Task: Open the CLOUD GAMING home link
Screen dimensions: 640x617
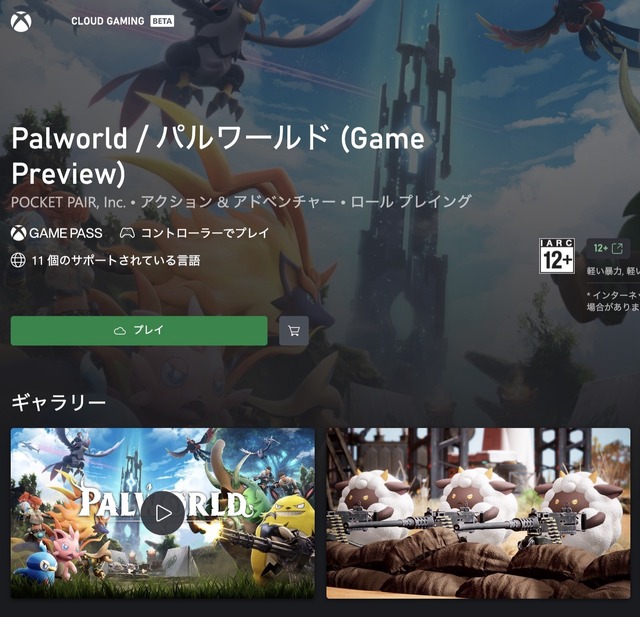Action: tap(108, 21)
